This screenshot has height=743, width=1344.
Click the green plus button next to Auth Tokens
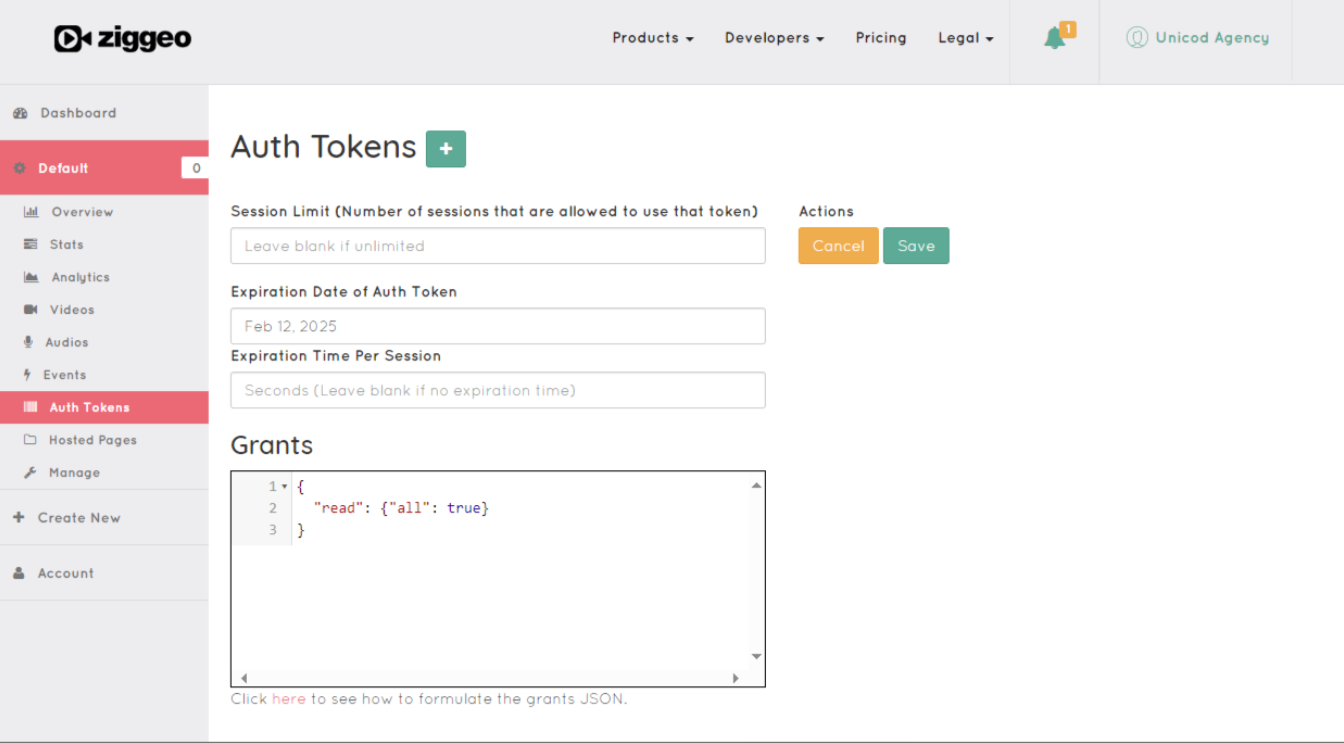[446, 149]
